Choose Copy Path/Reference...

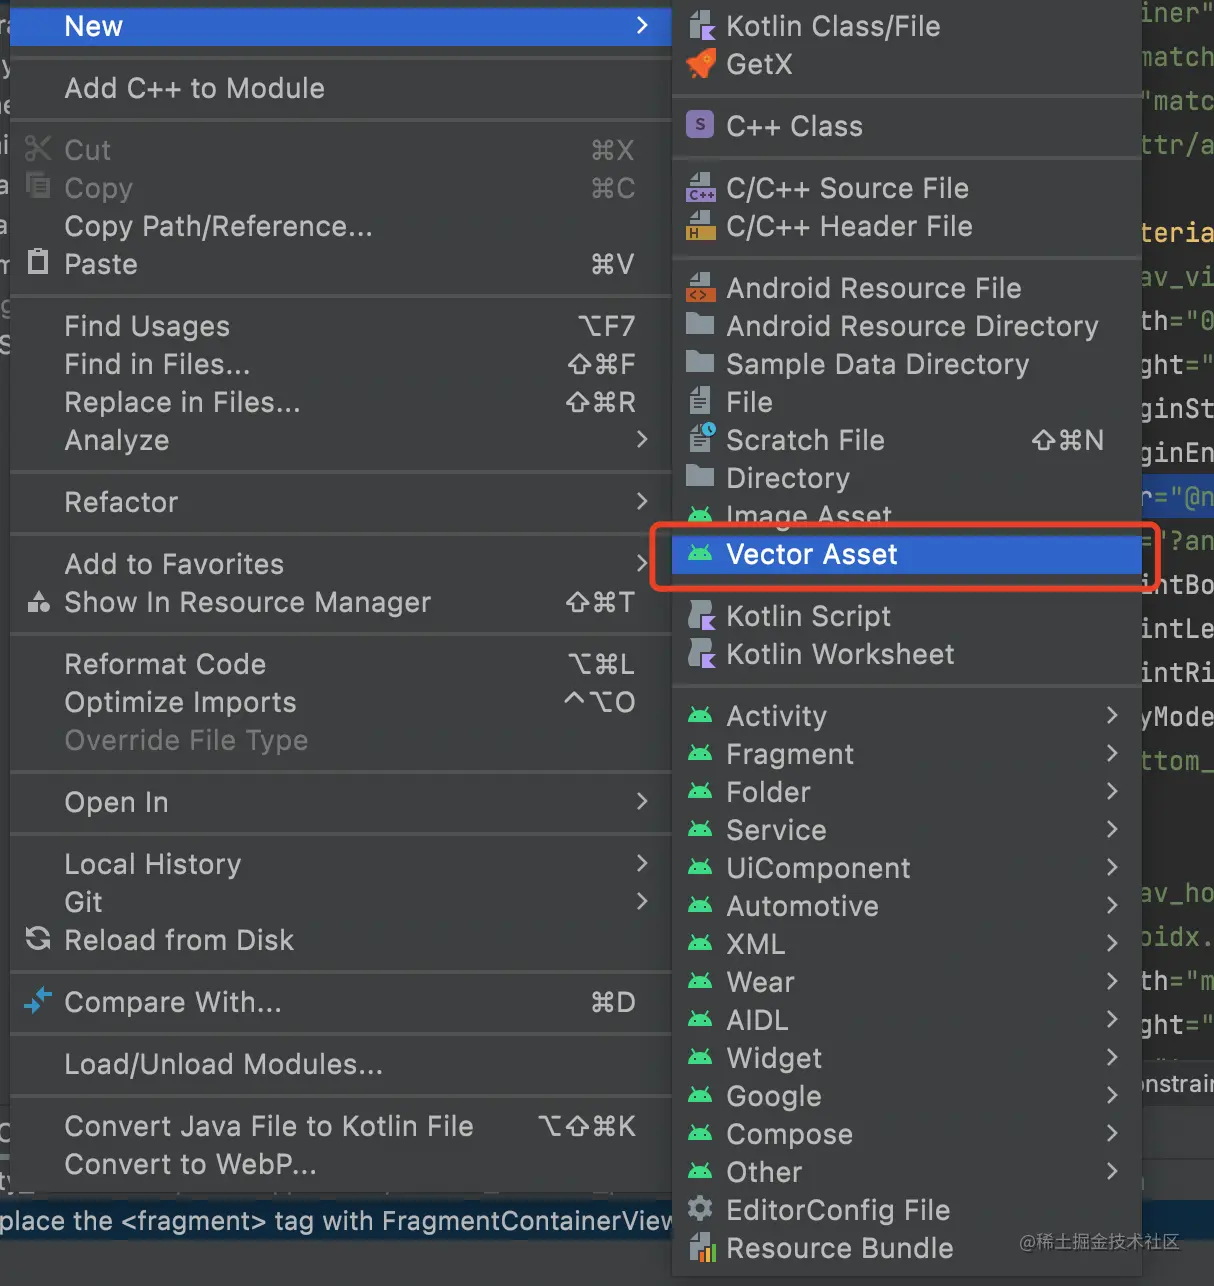(341, 226)
